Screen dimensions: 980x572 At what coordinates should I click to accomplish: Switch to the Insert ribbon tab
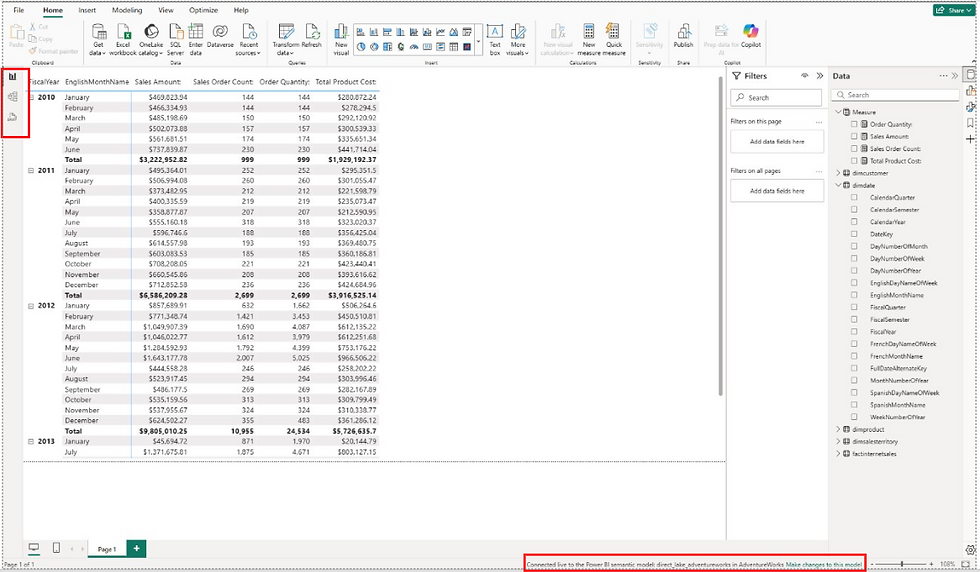click(x=87, y=10)
